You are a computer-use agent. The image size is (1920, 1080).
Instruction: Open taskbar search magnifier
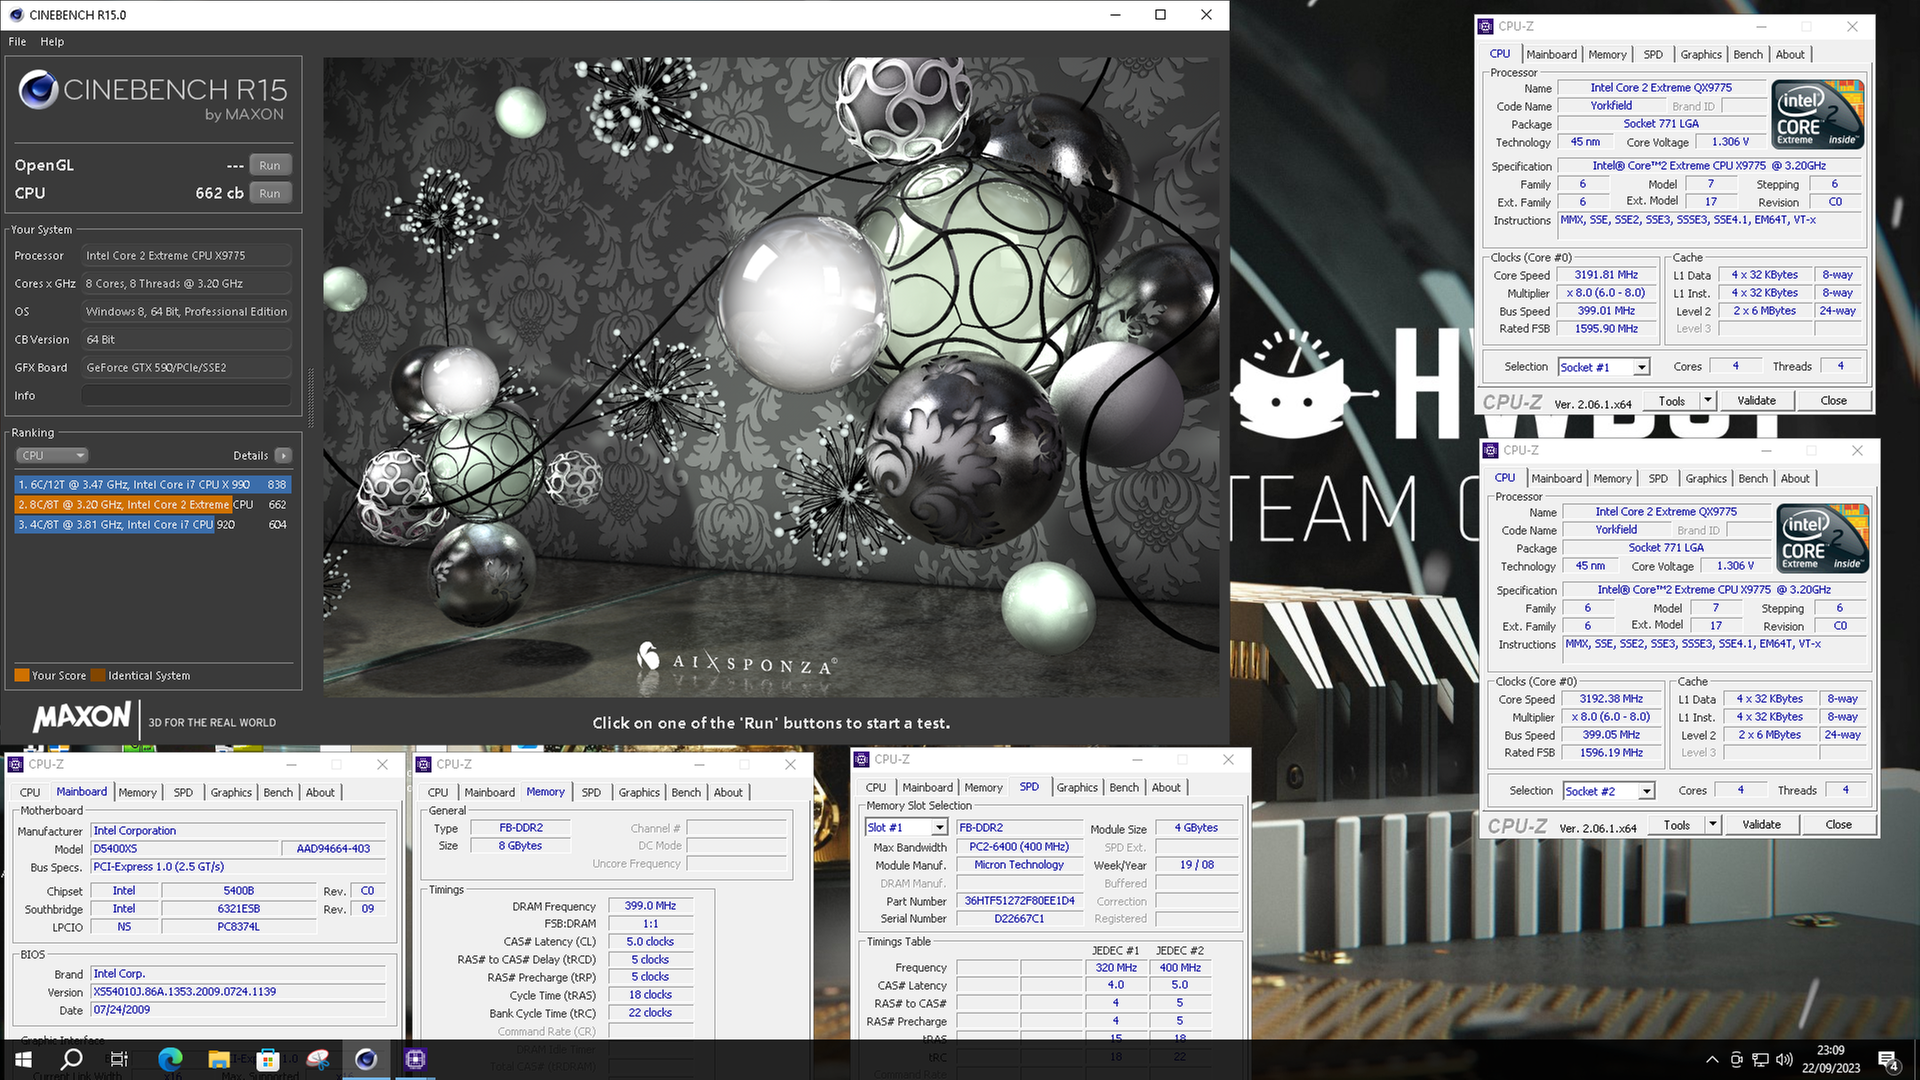pos(72,1059)
